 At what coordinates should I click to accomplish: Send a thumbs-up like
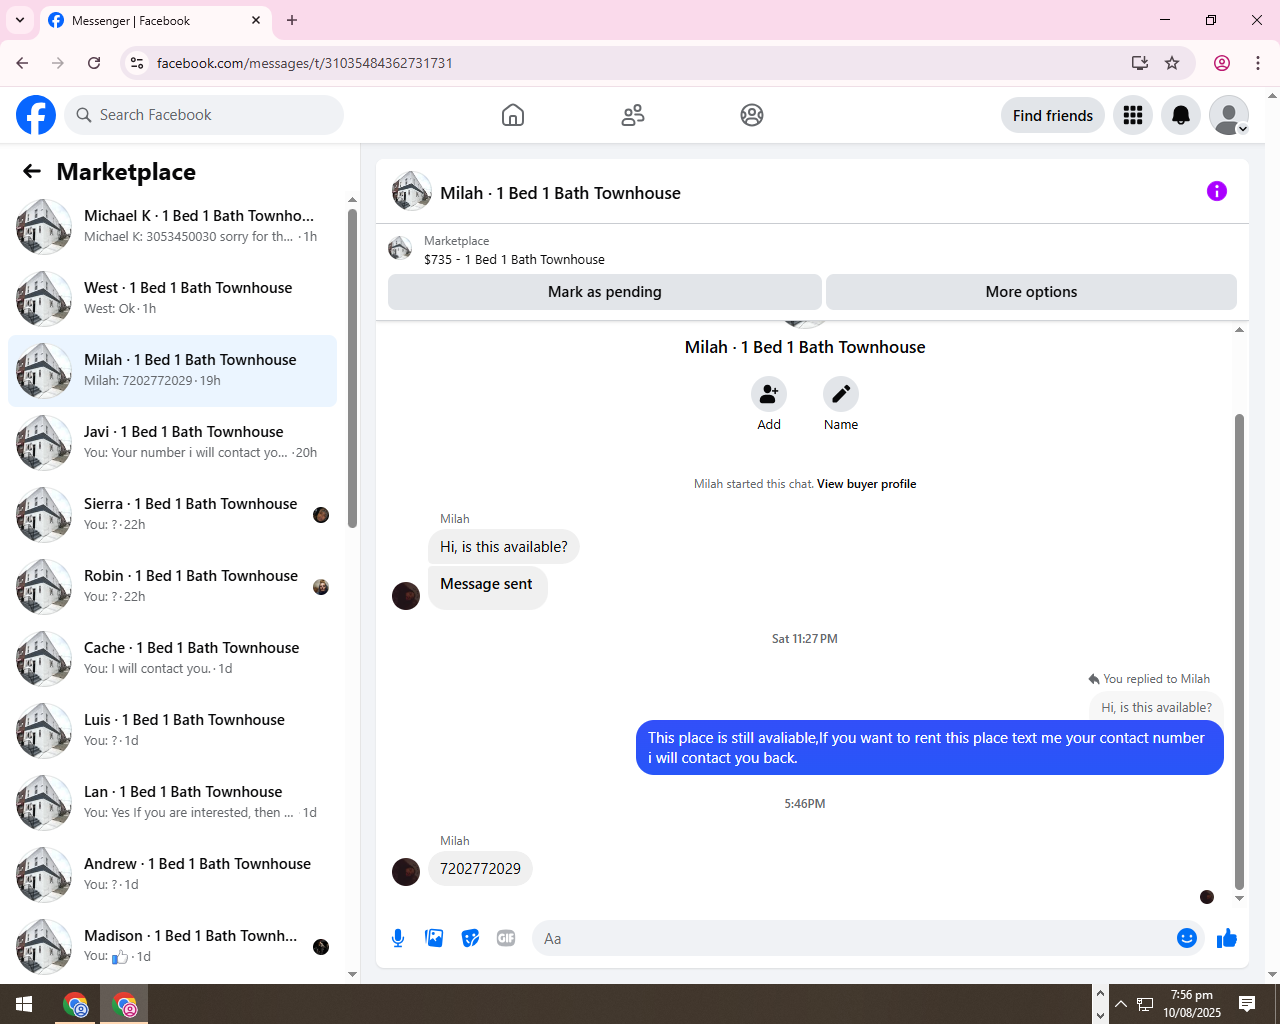point(1227,938)
